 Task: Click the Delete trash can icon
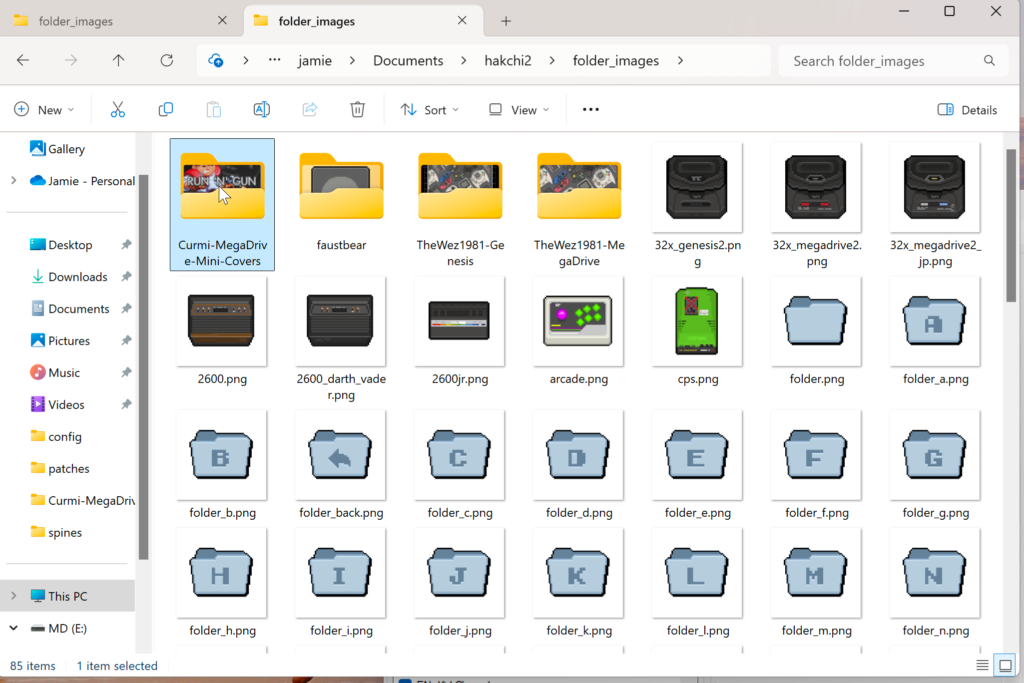(x=357, y=110)
